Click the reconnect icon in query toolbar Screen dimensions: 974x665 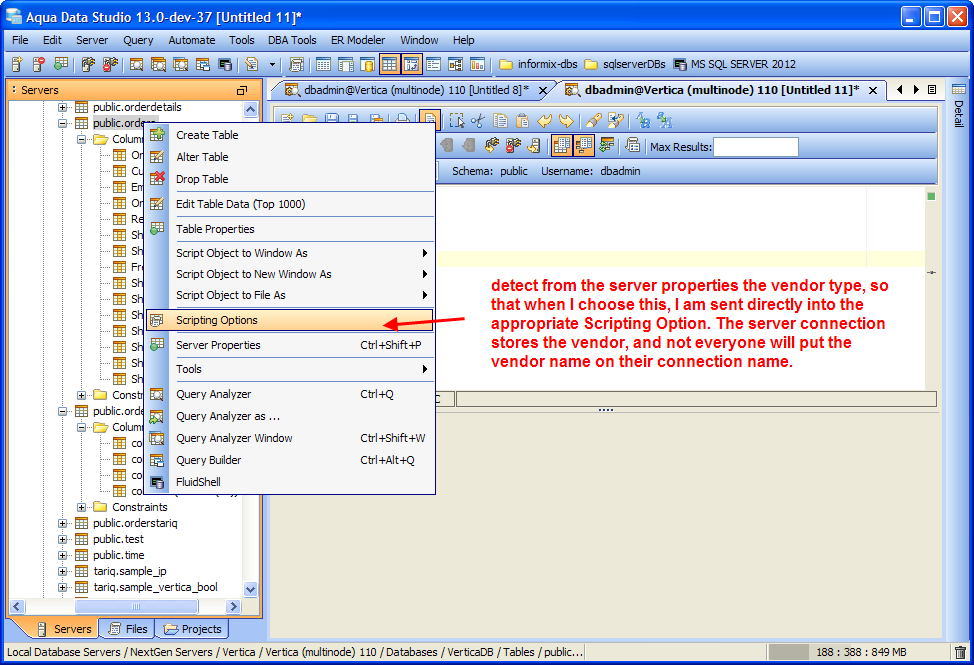(x=491, y=146)
